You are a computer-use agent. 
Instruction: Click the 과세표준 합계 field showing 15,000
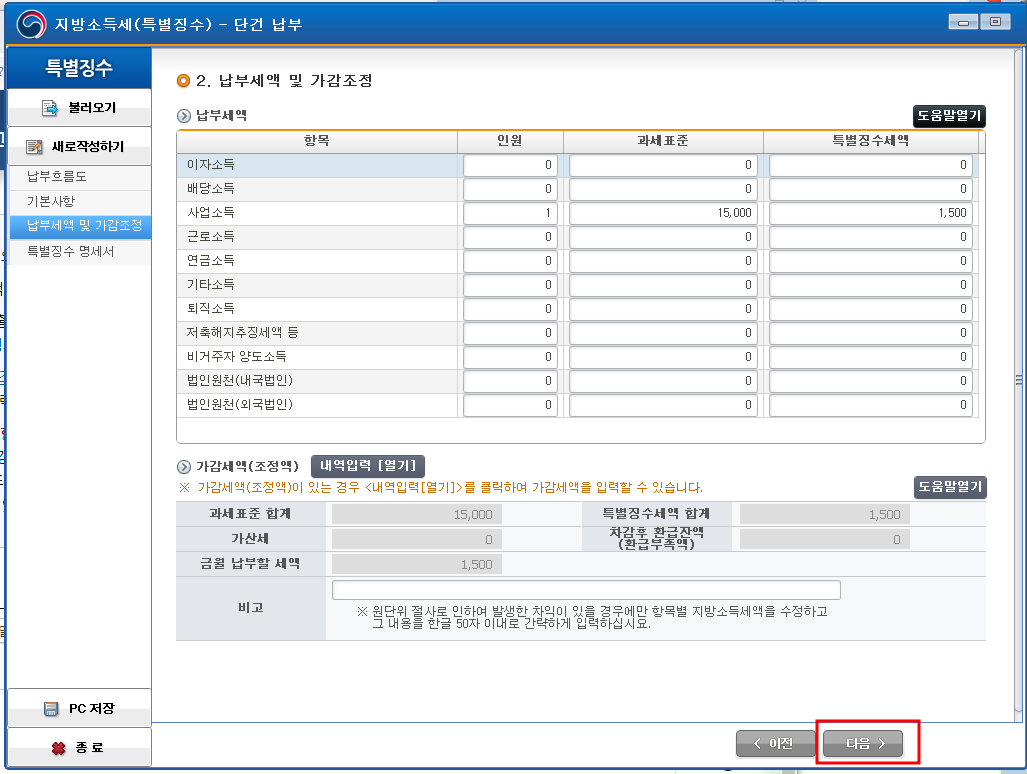tap(417, 515)
